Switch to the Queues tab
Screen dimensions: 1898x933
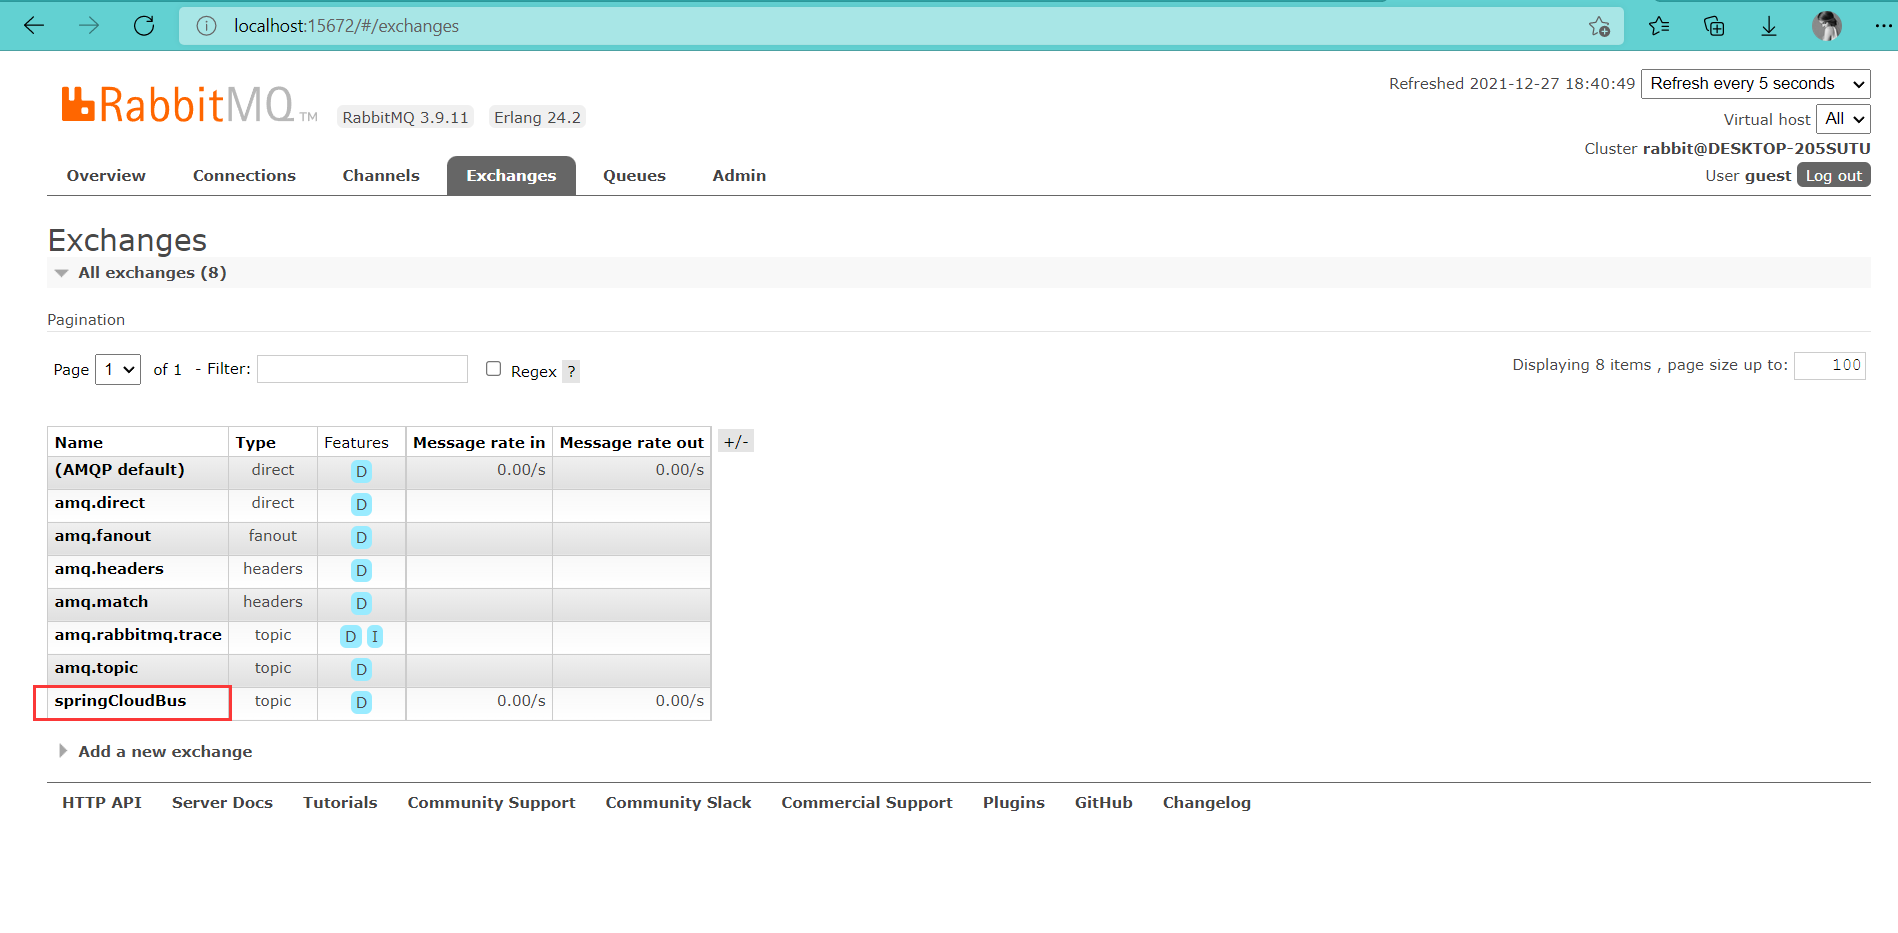click(x=634, y=176)
